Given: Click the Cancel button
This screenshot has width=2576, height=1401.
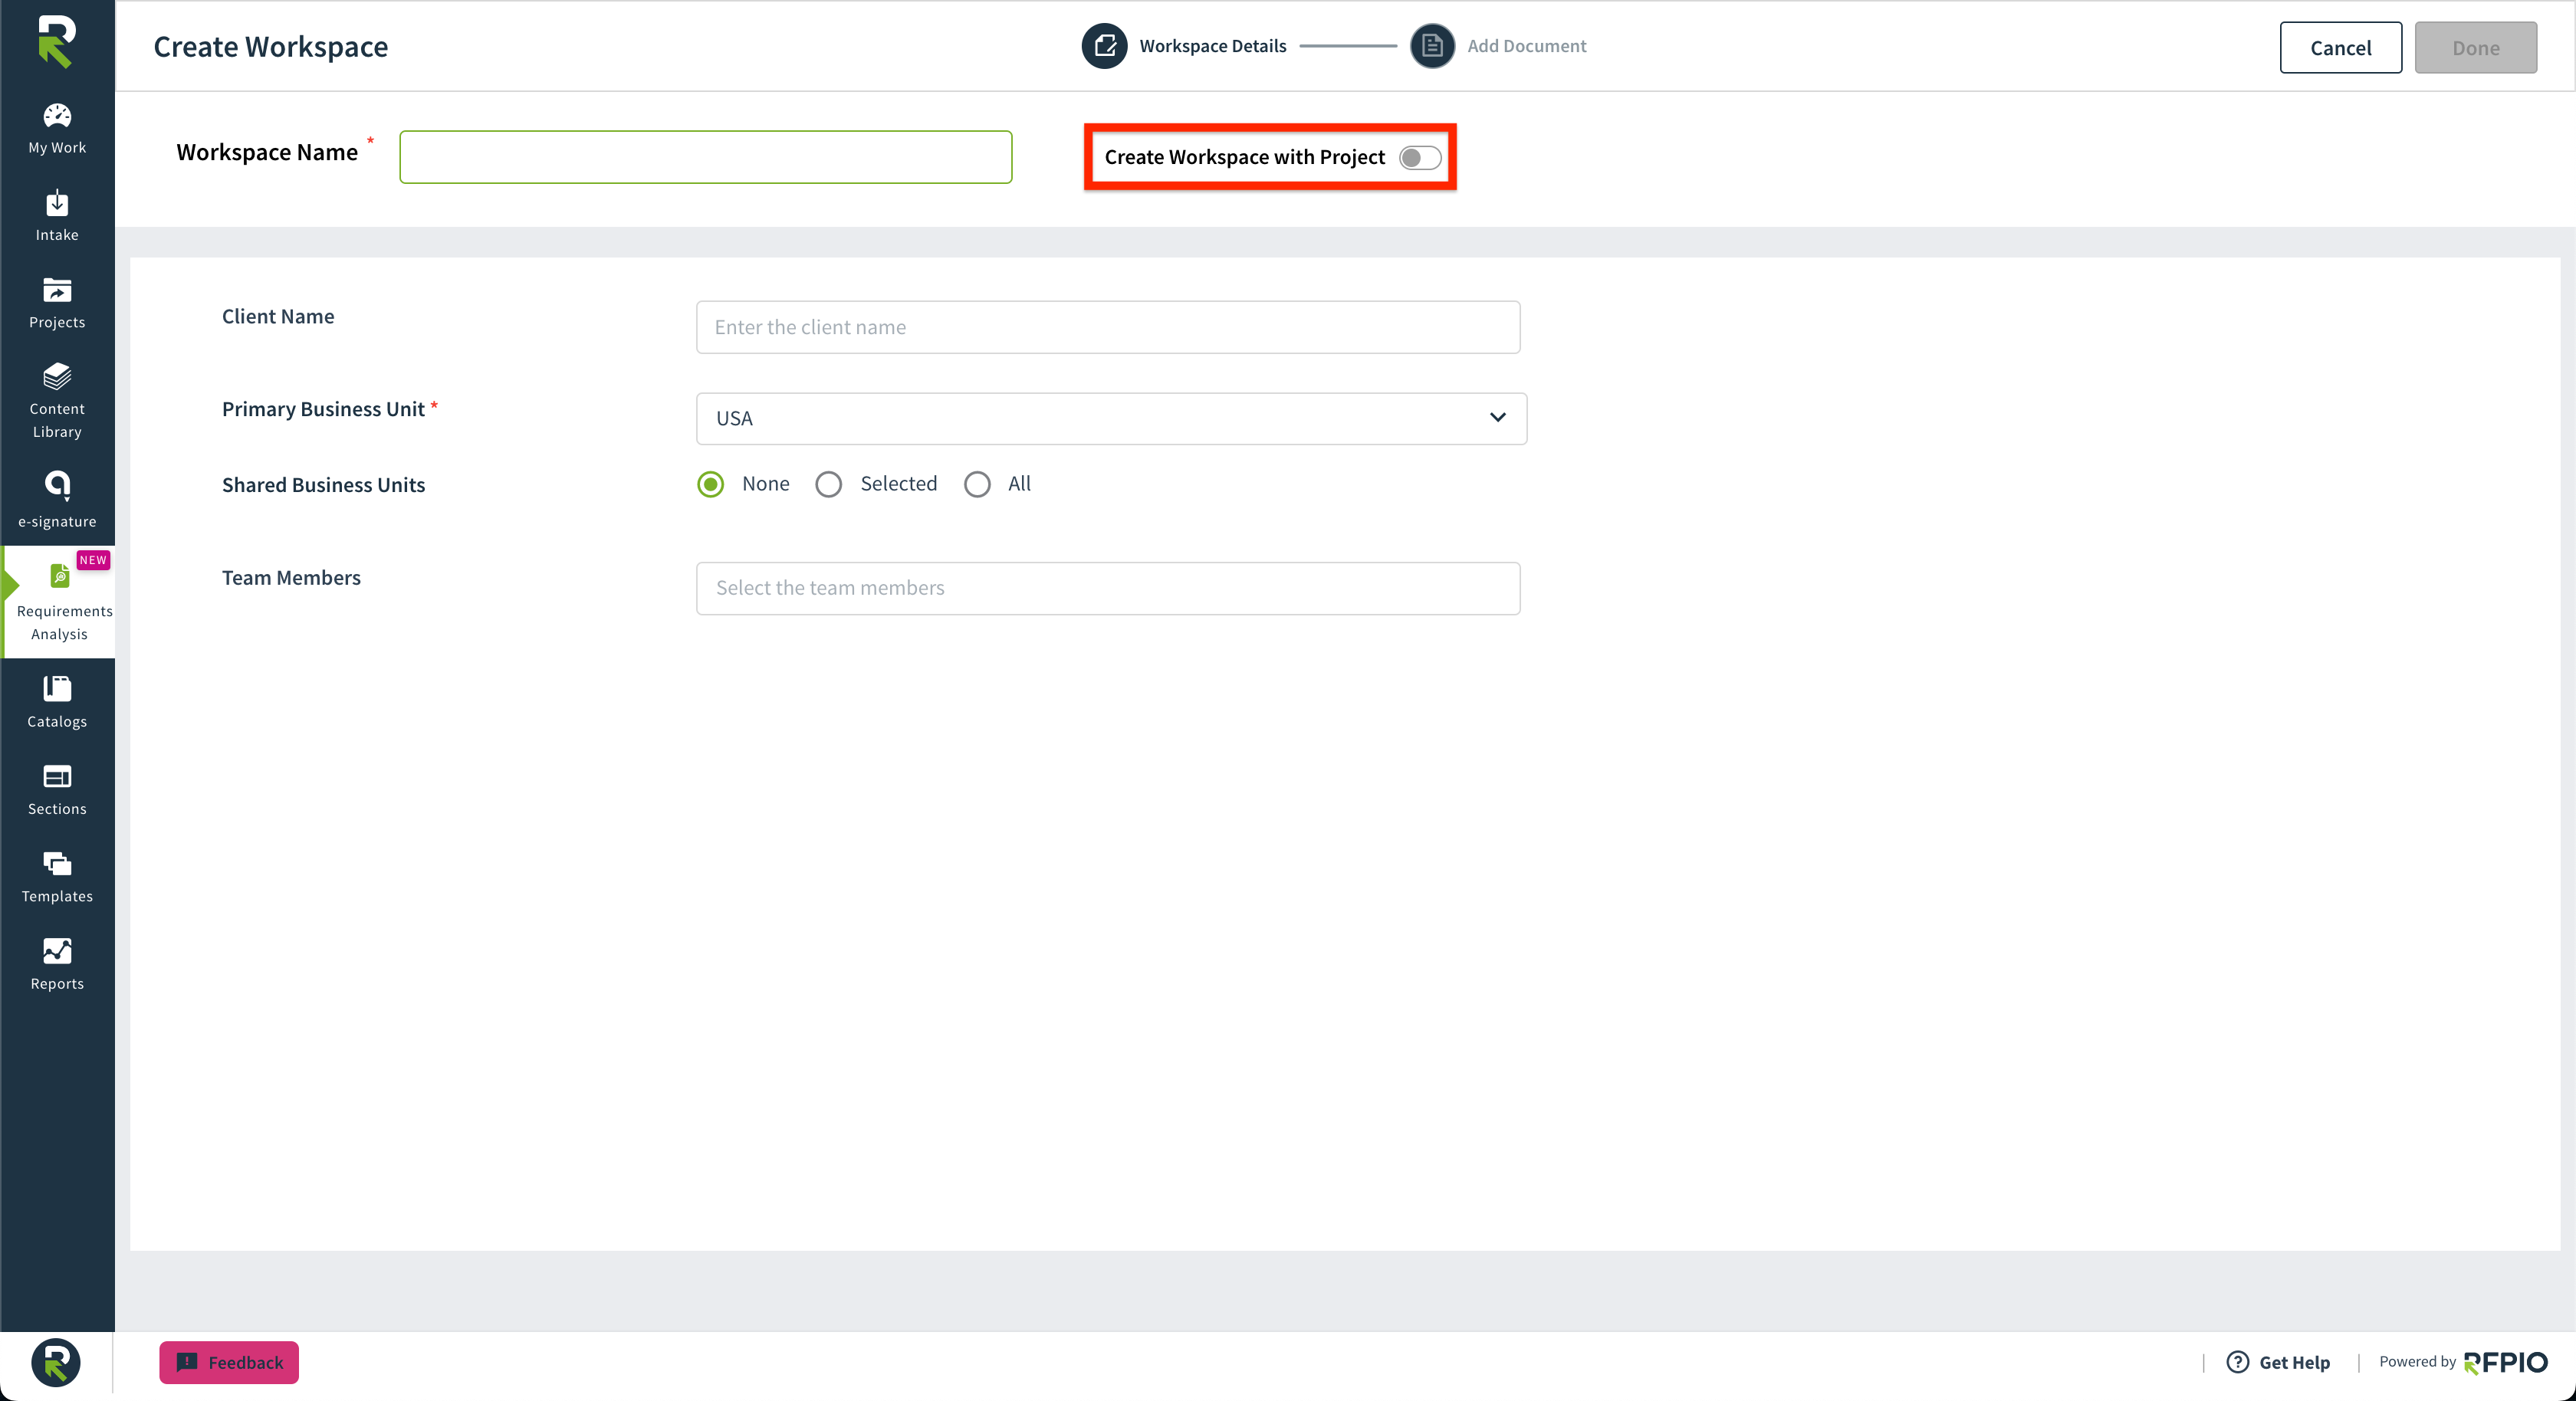Looking at the screenshot, I should (2340, 48).
